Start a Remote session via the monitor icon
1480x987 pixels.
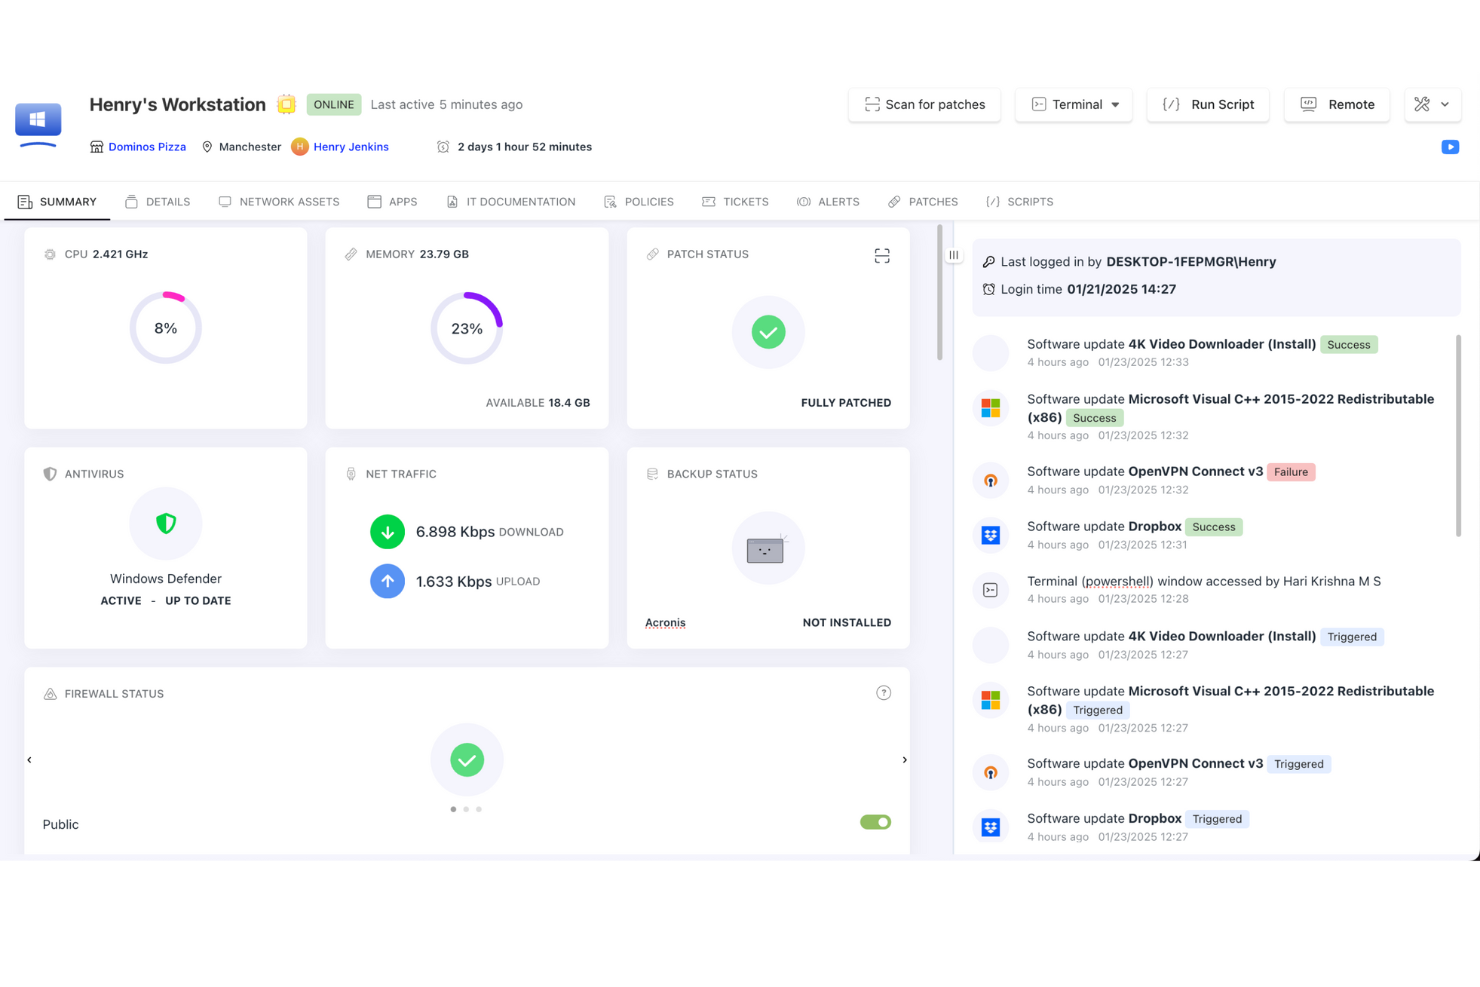pyautogui.click(x=1307, y=103)
